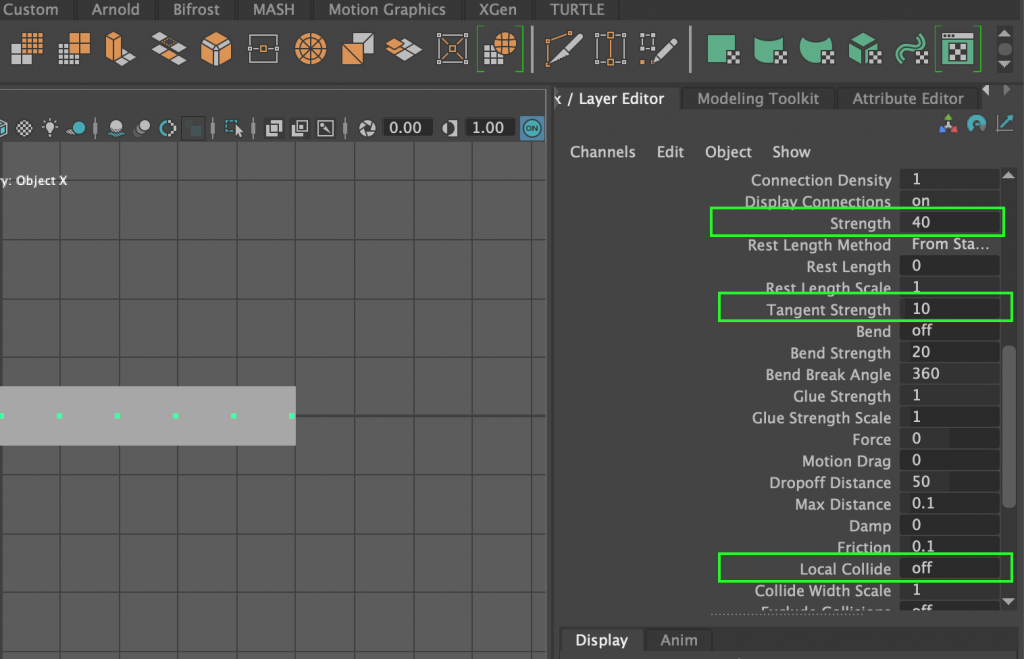Click the orange crossed square frame icon
1024x659 pixels.
pos(452,49)
